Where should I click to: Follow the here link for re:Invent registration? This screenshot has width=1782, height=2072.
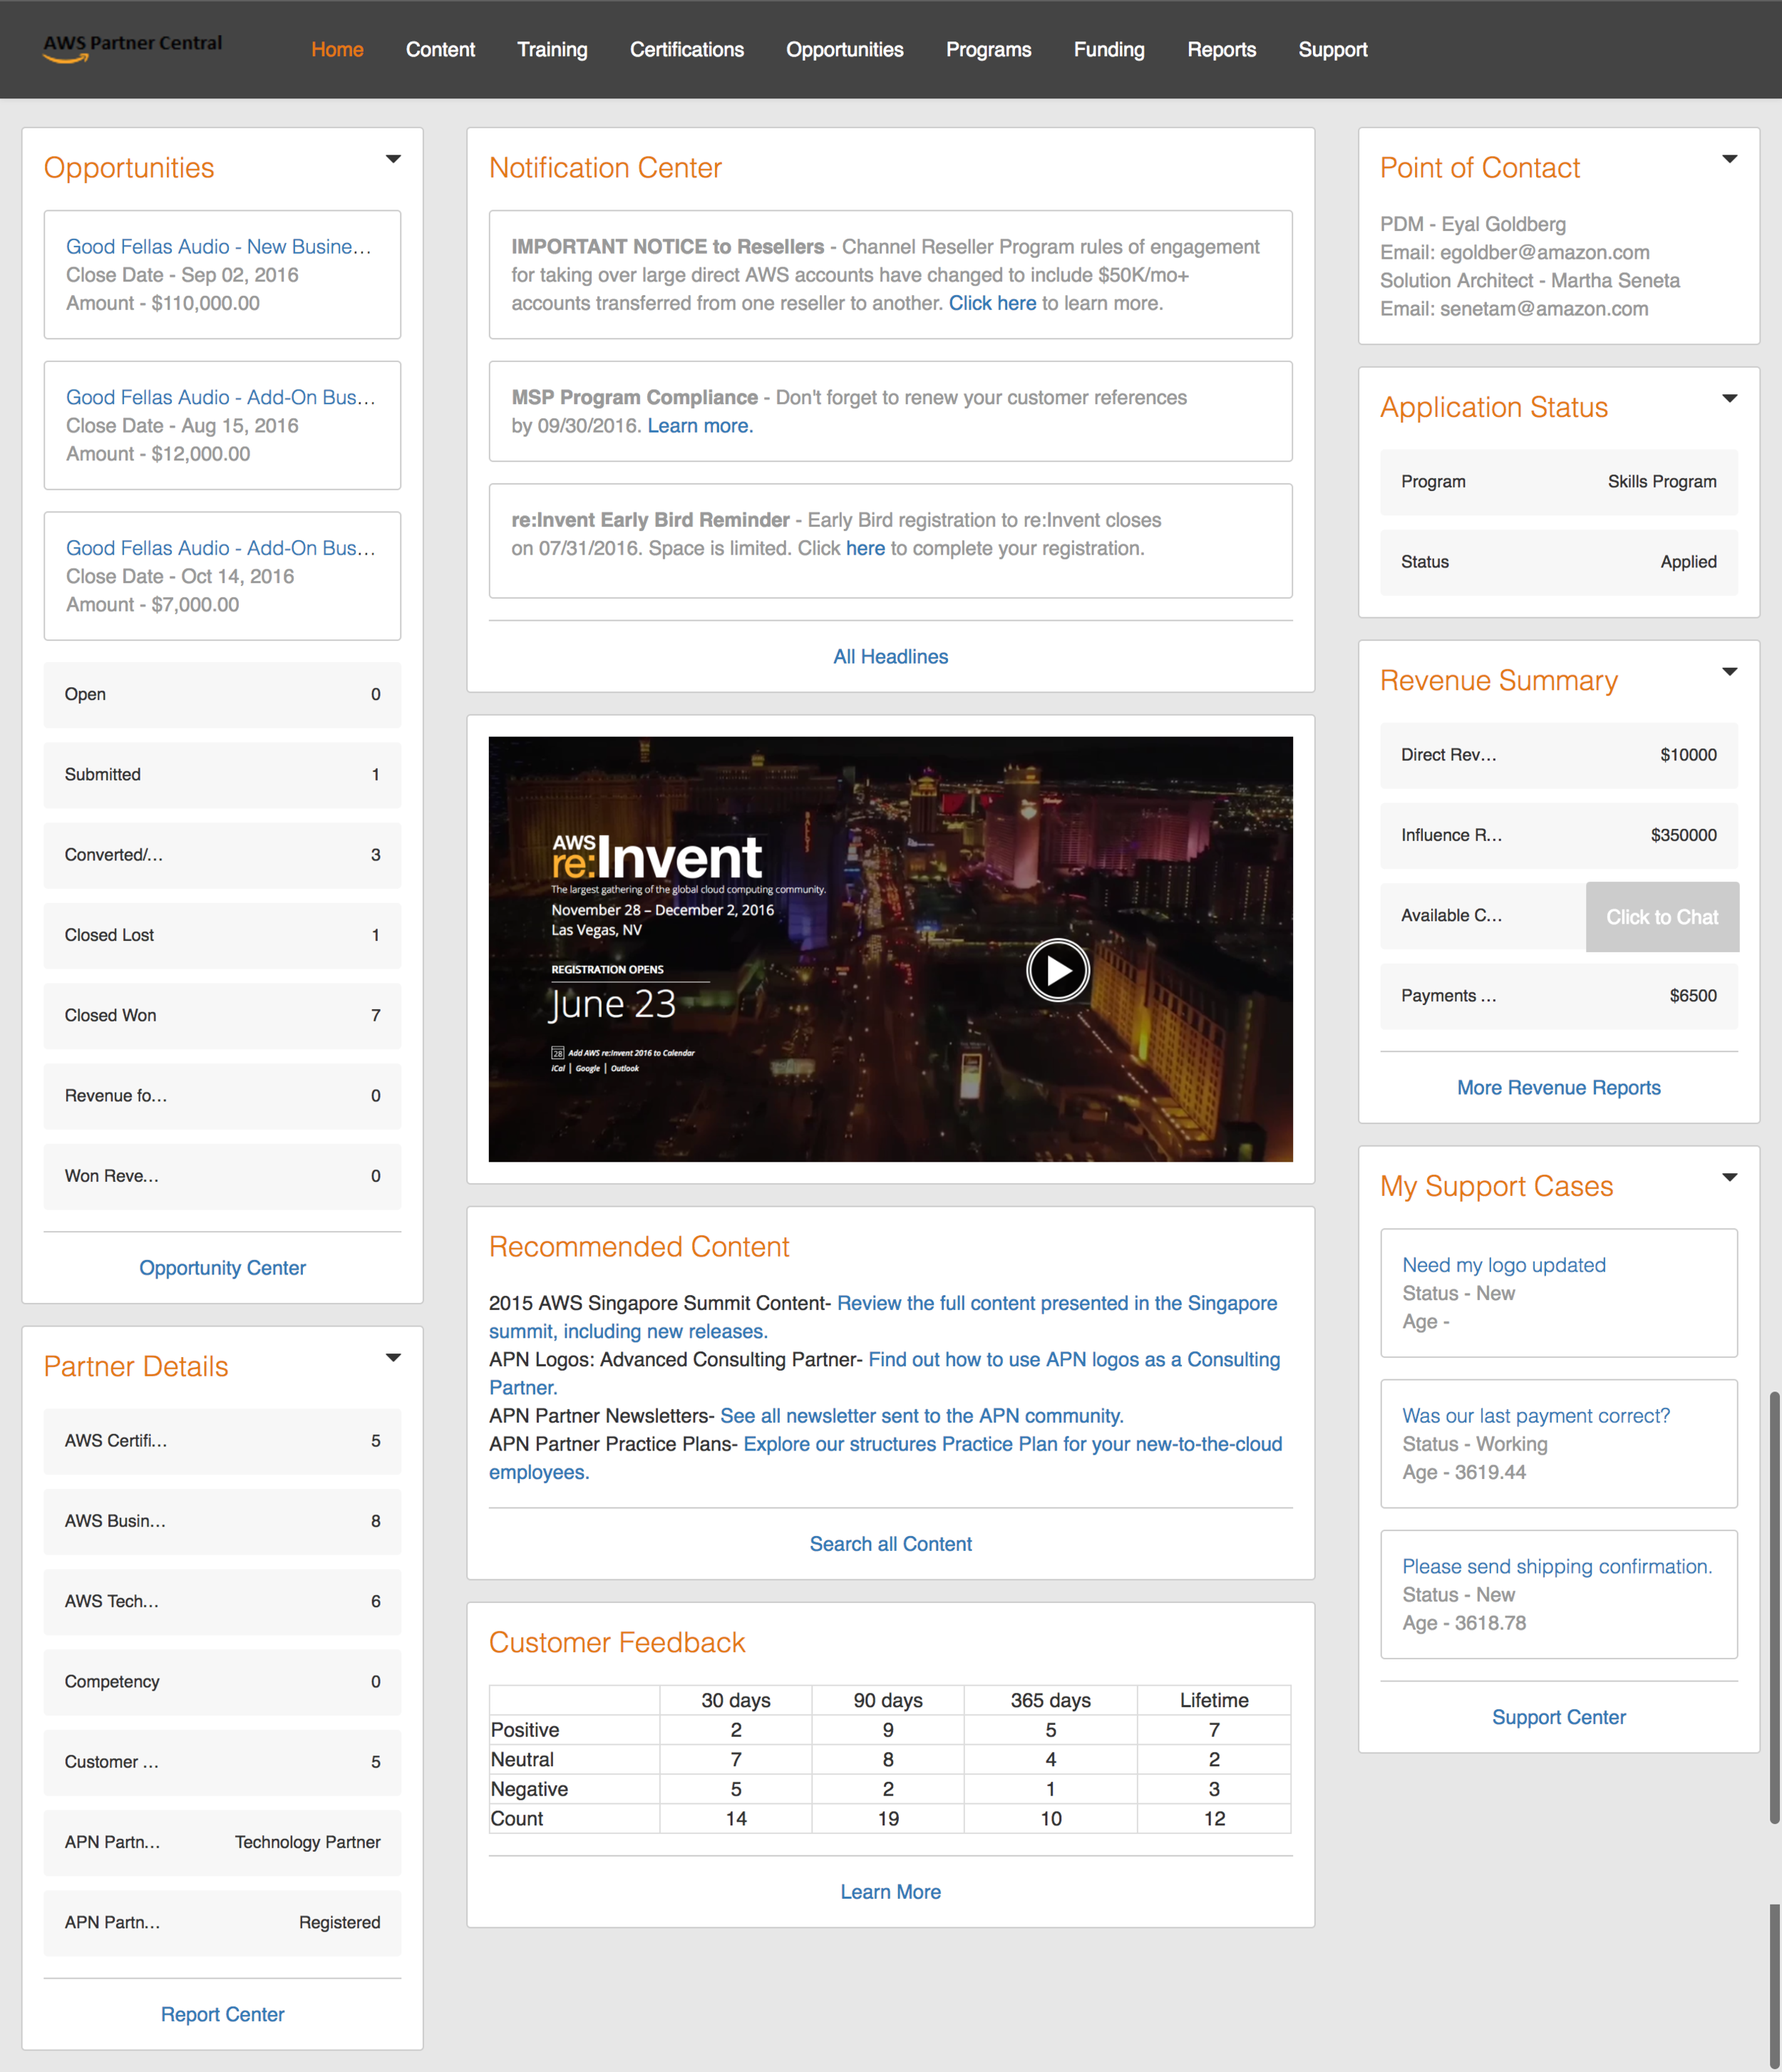click(x=865, y=548)
